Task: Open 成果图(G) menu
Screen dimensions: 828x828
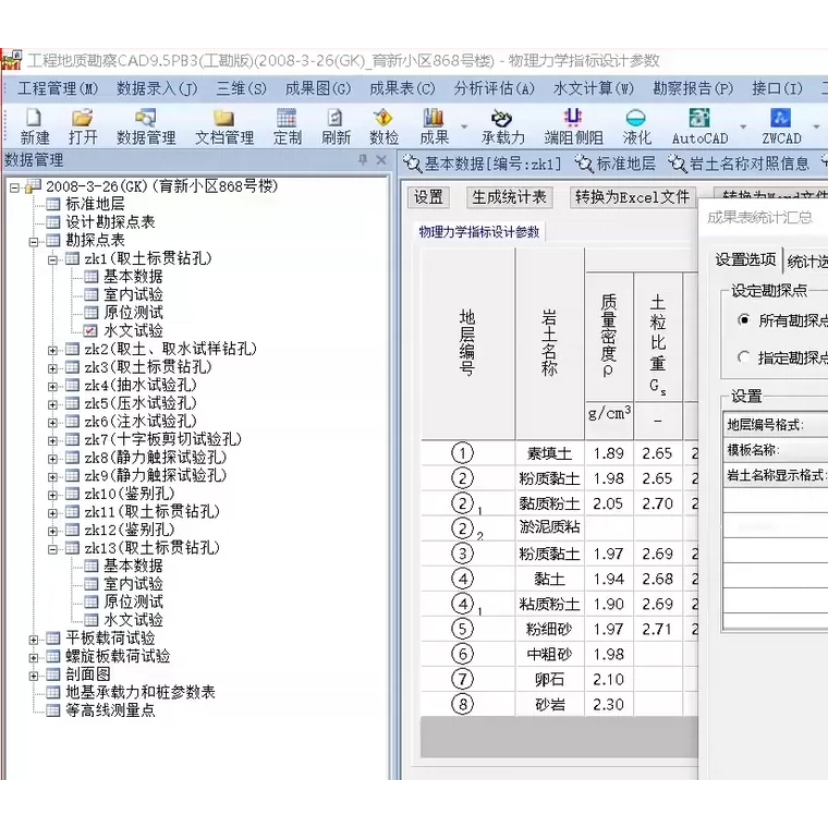Action: [318, 89]
